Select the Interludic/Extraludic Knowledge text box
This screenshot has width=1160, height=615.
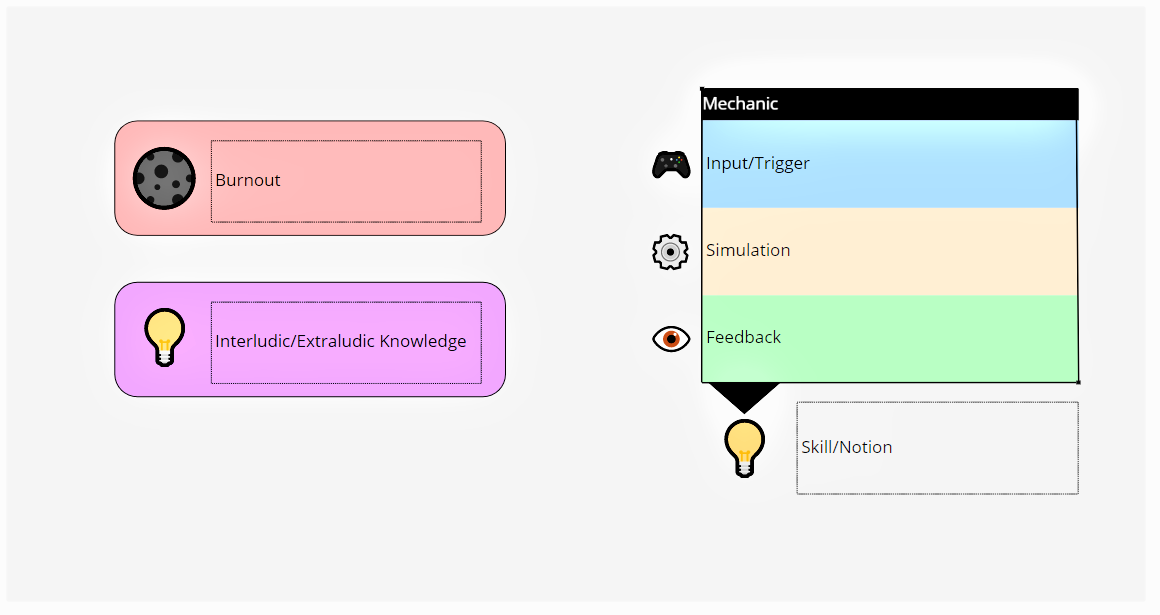point(346,342)
